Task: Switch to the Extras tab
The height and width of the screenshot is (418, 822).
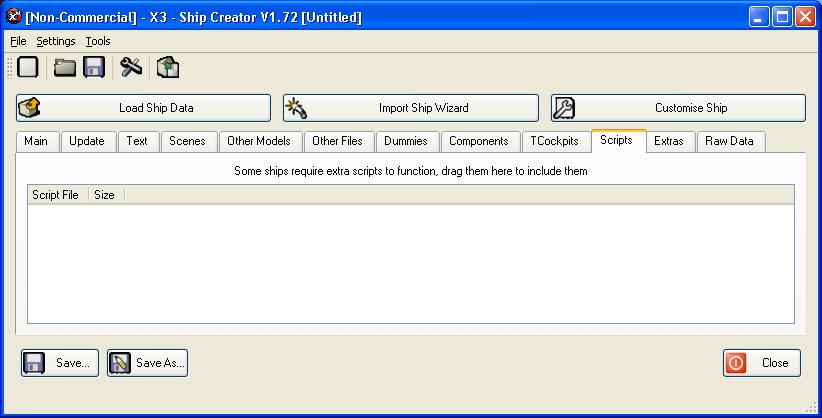Action: coord(669,142)
